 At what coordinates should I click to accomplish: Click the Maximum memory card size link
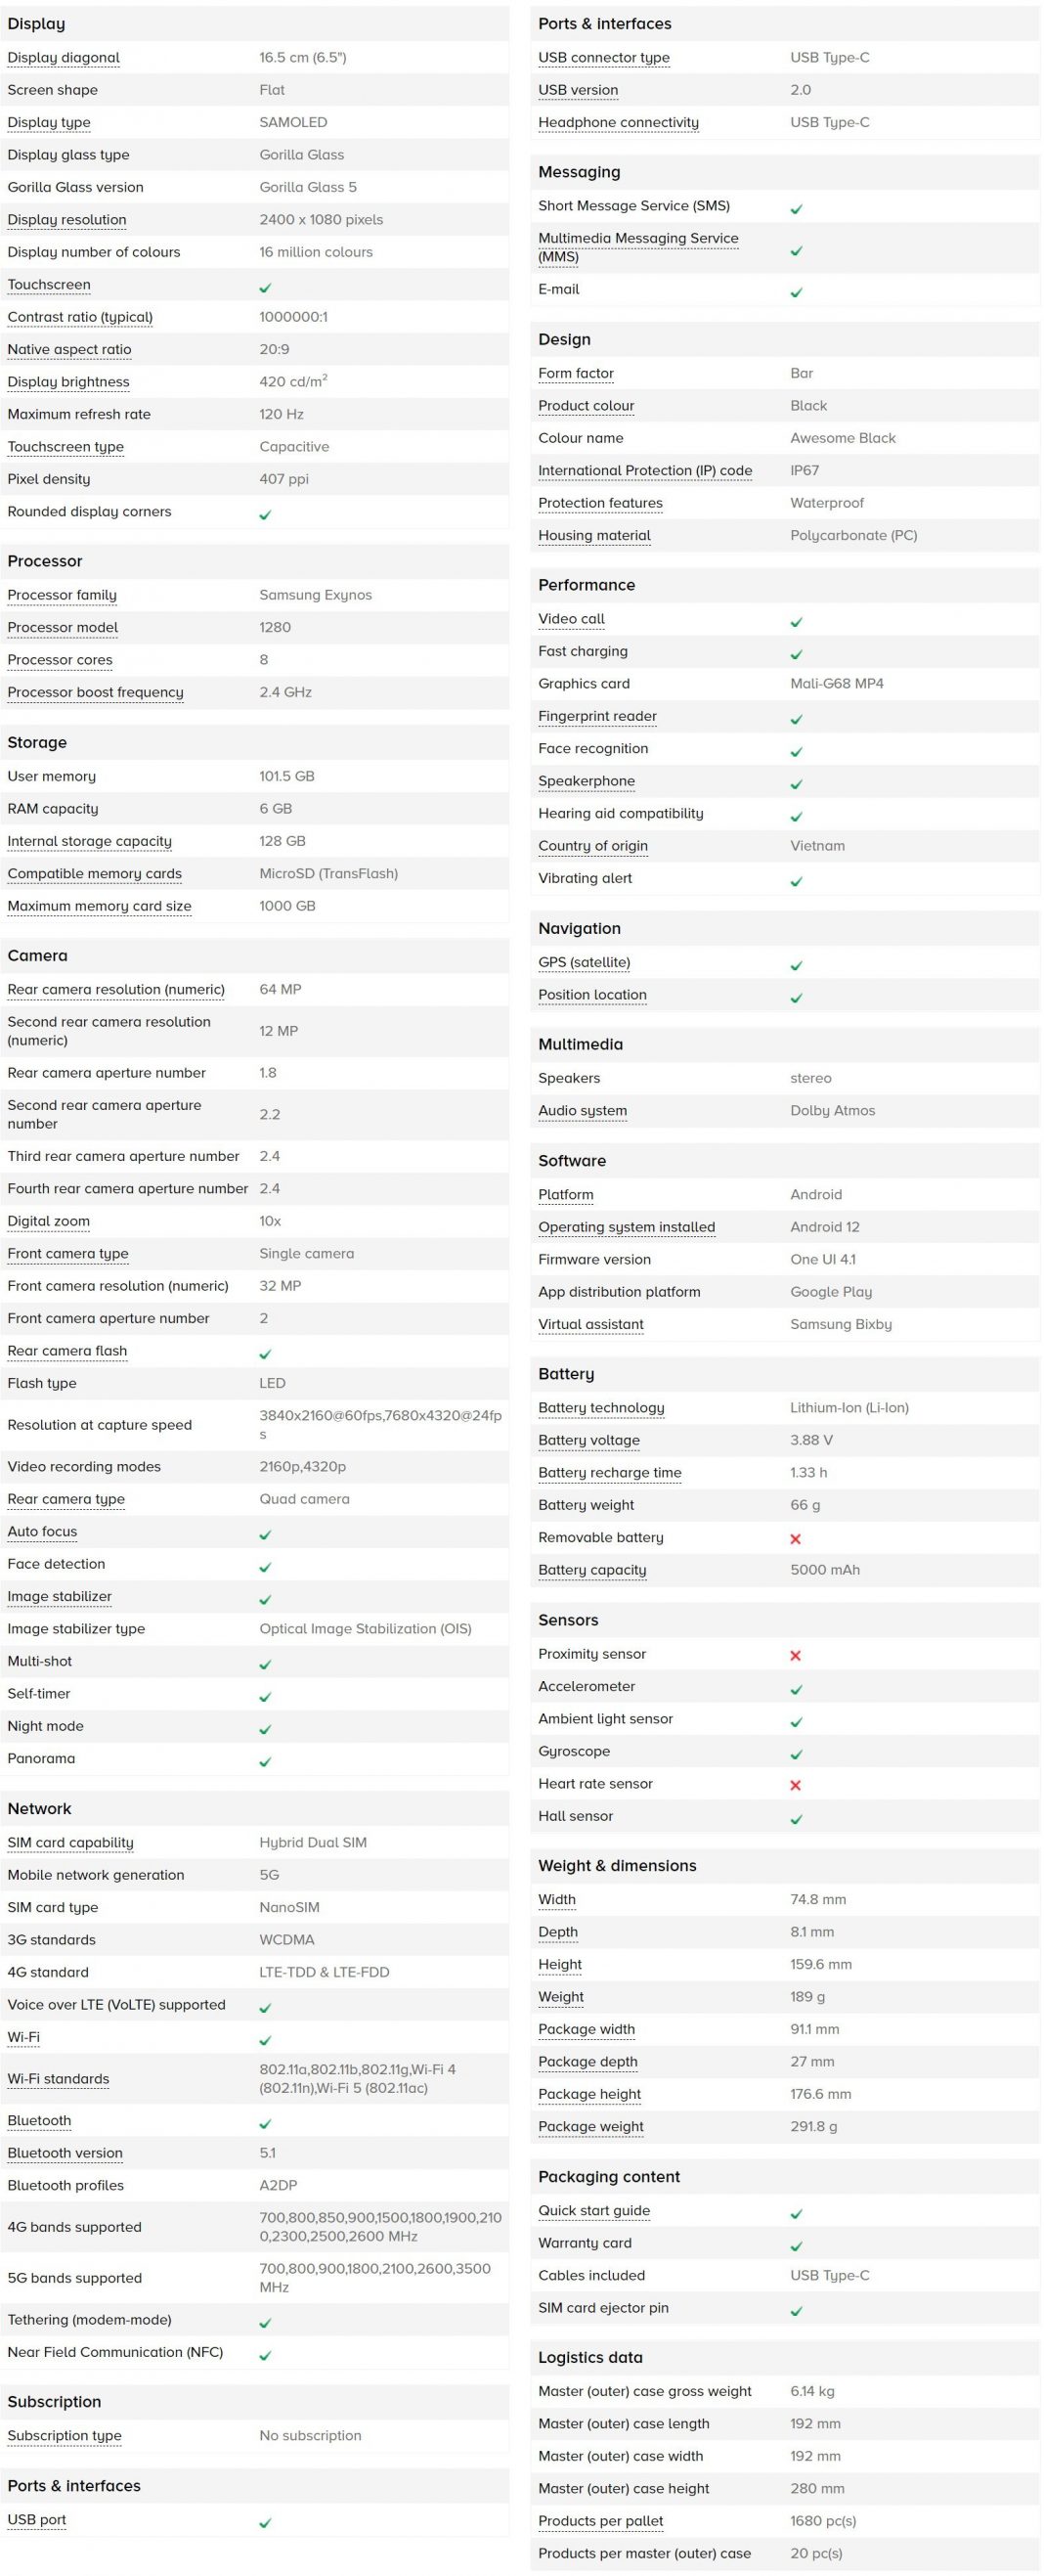(x=99, y=906)
